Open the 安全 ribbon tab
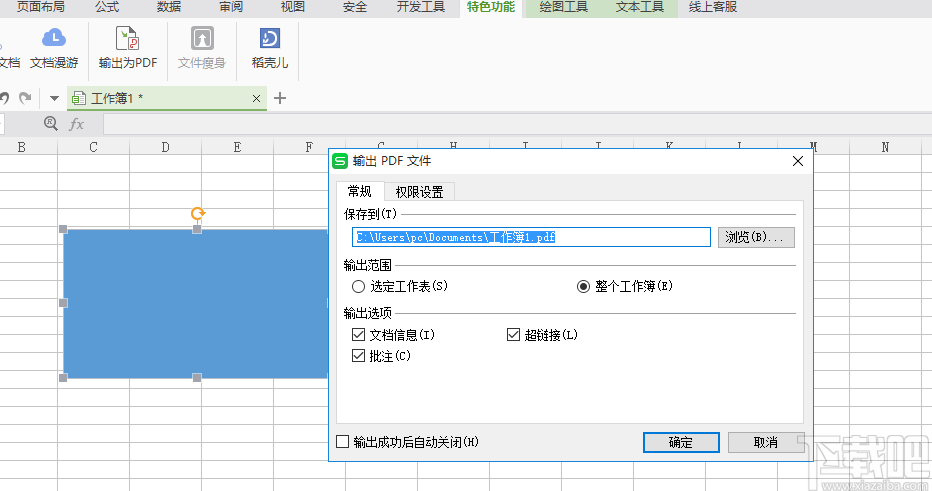 pos(355,7)
